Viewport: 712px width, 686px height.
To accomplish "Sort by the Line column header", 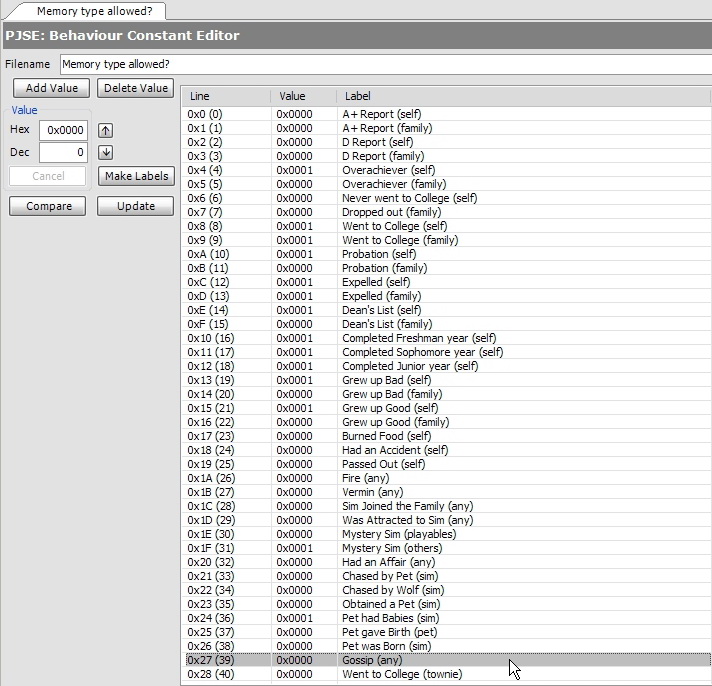I will pos(225,97).
